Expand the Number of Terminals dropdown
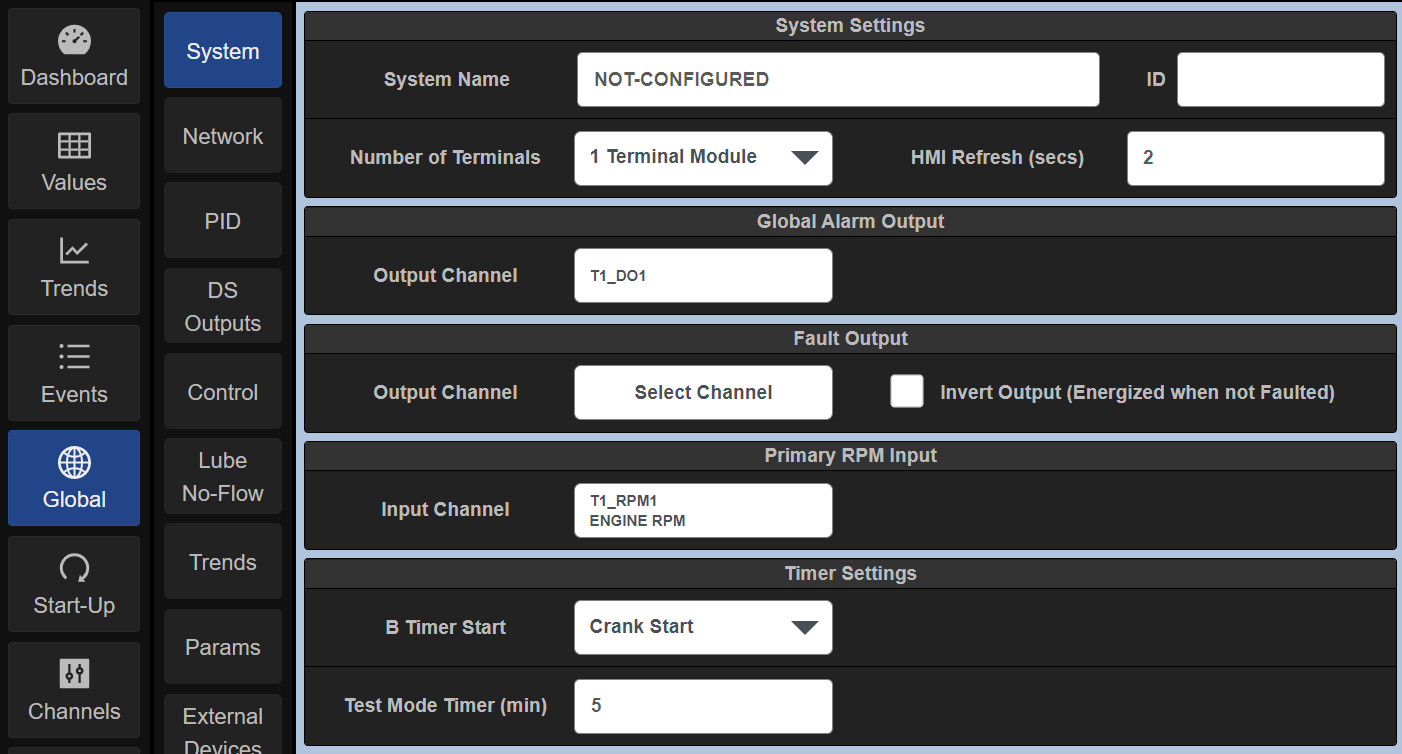 pyautogui.click(x=703, y=158)
